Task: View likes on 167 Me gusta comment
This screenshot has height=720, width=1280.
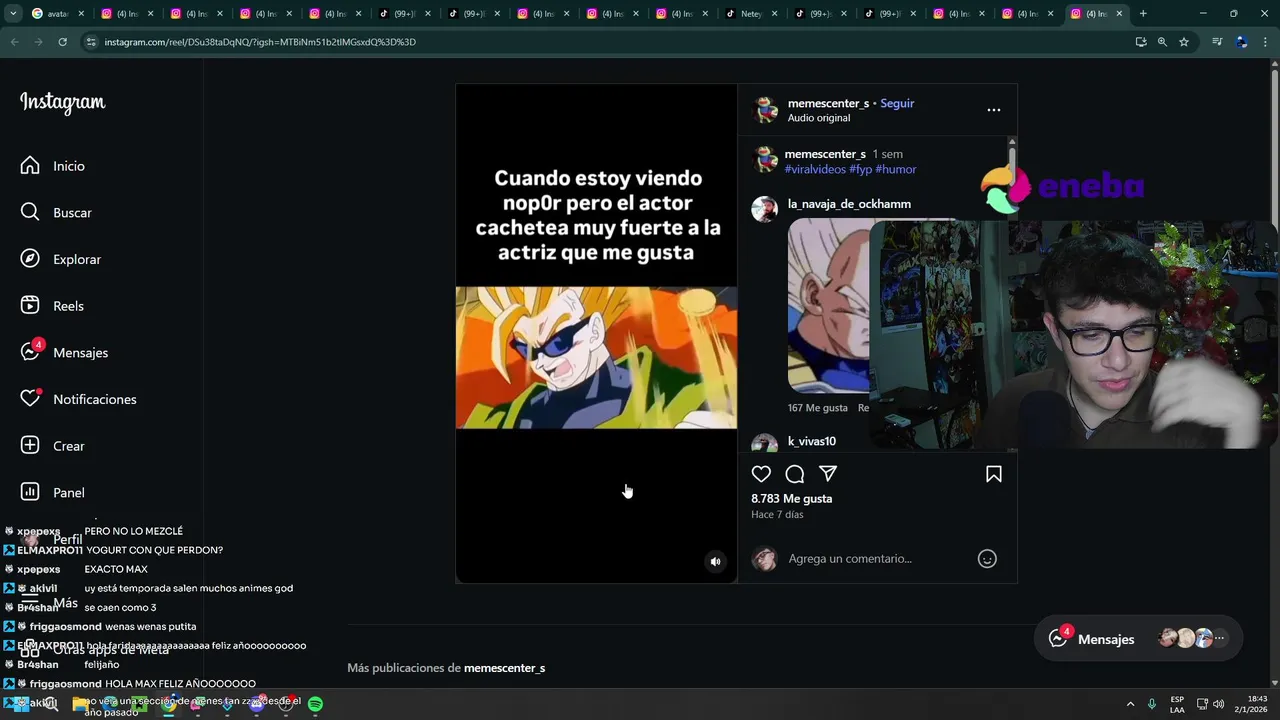Action: [x=817, y=408]
